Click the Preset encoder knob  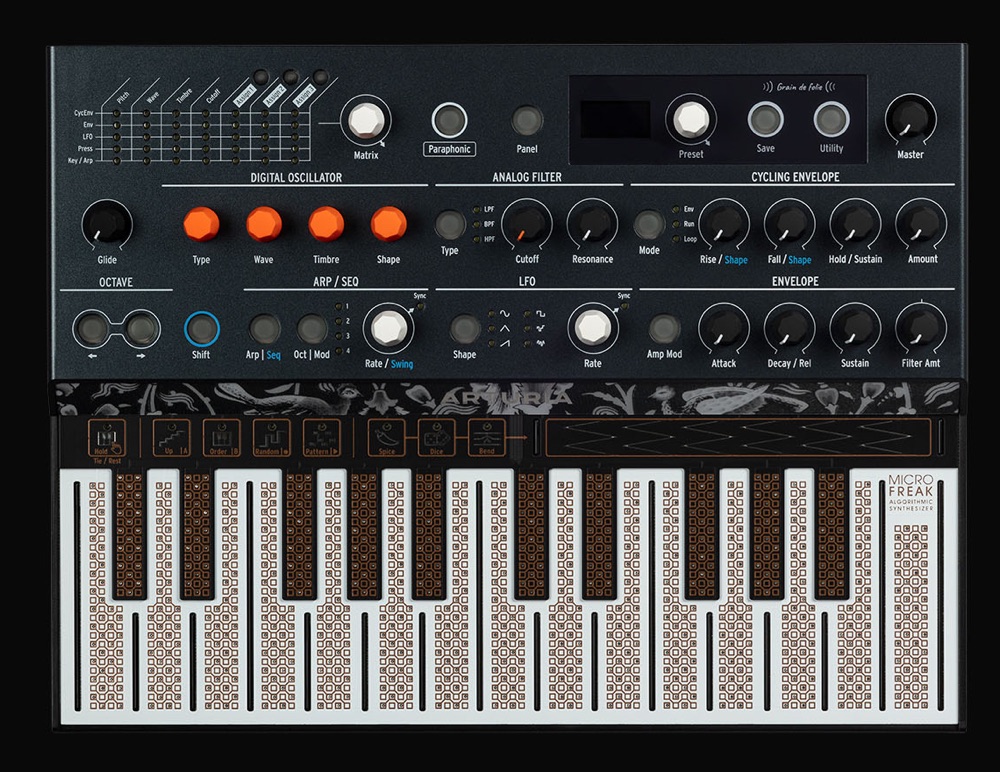690,119
